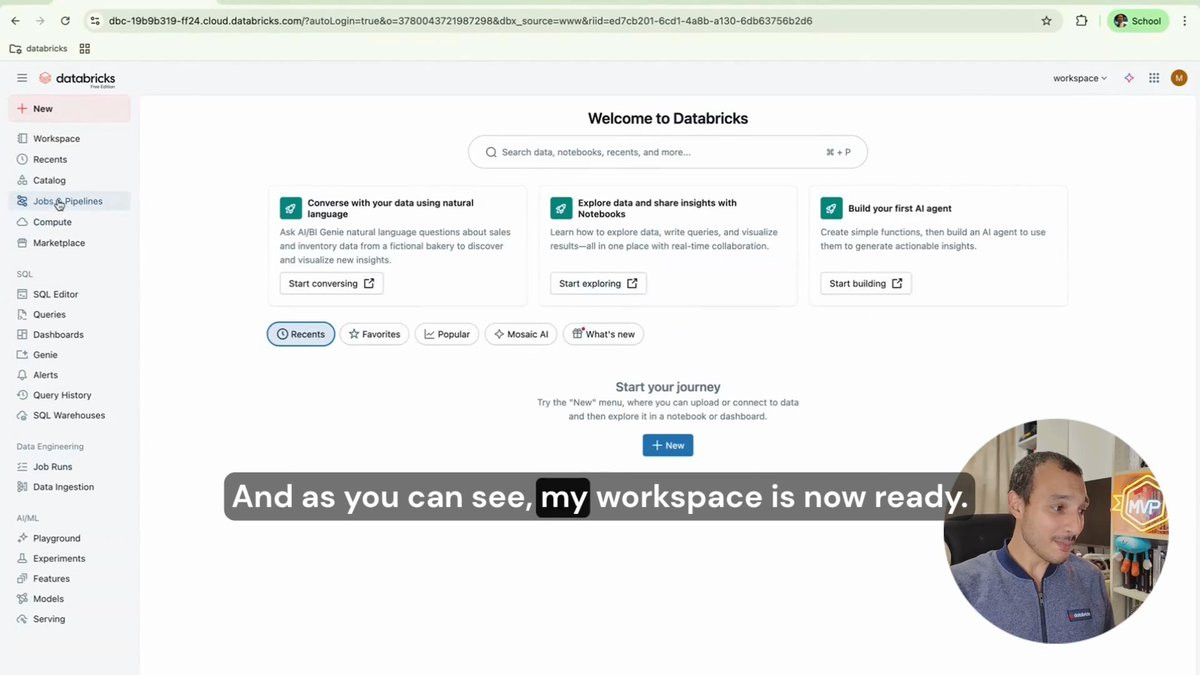This screenshot has width=1200, height=675.
Task: Click the Dashboards icon in the sidebar
Action: [x=23, y=334]
